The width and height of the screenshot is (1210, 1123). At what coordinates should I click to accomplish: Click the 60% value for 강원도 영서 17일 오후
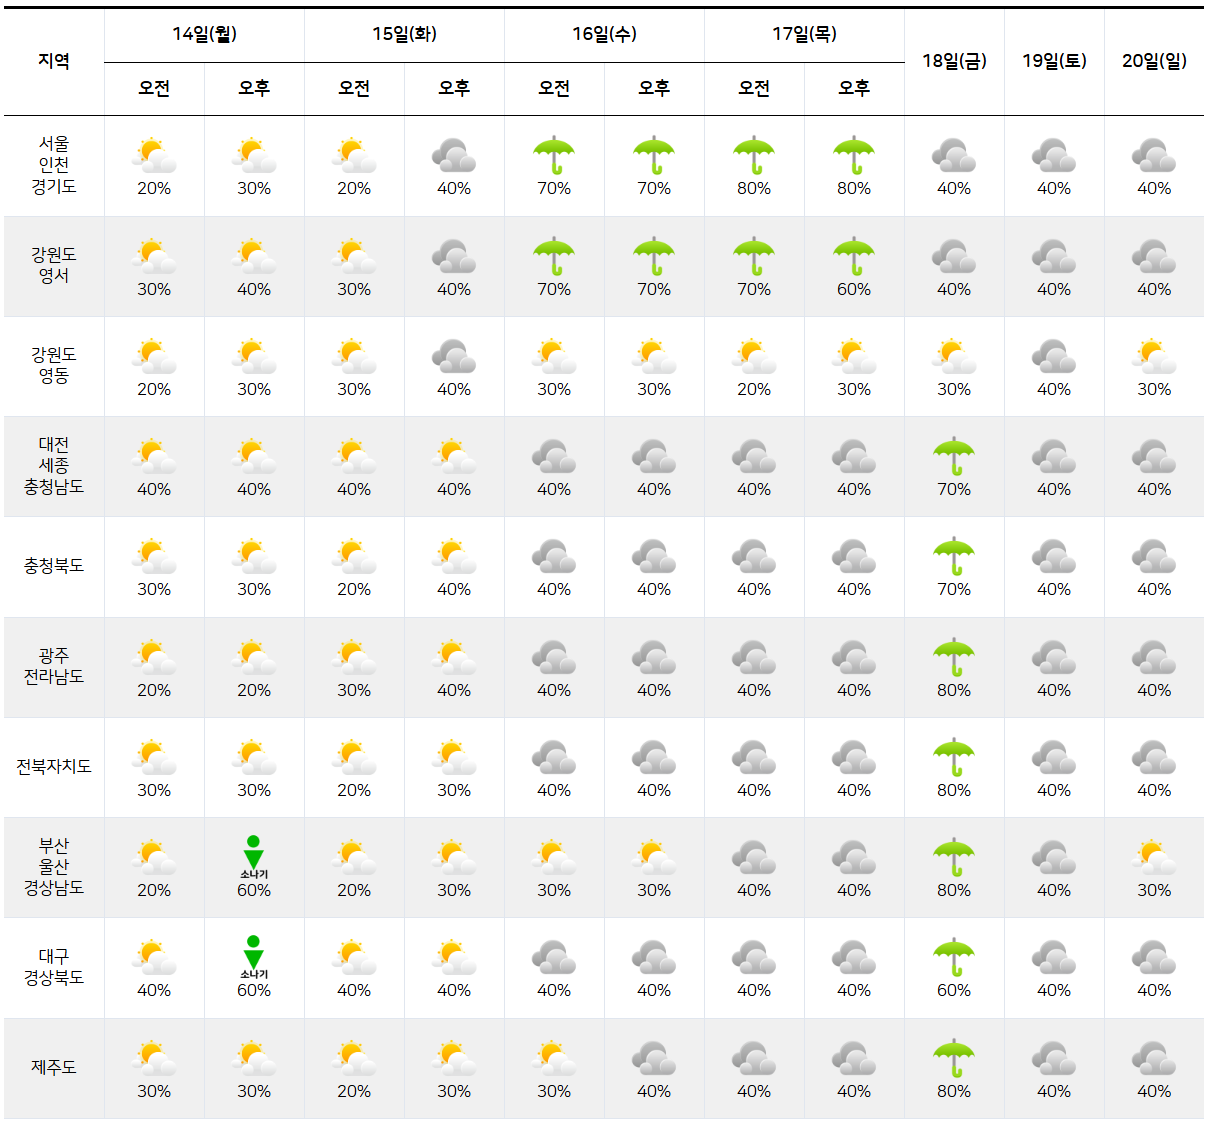(x=854, y=289)
